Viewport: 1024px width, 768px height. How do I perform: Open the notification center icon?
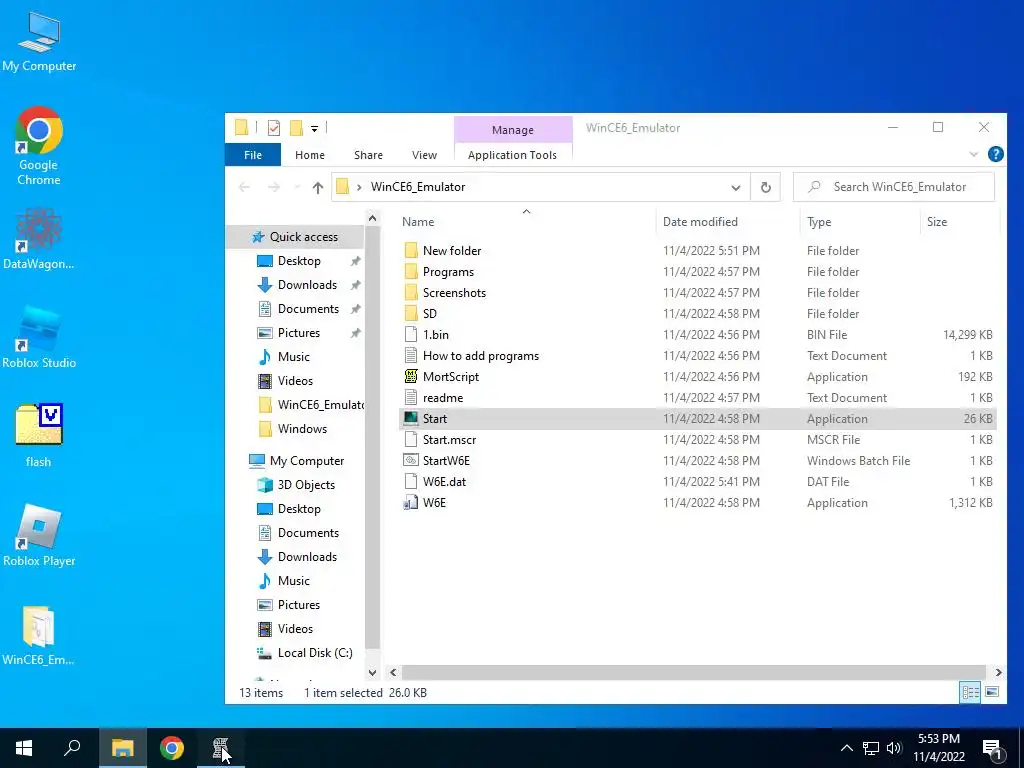click(x=993, y=748)
